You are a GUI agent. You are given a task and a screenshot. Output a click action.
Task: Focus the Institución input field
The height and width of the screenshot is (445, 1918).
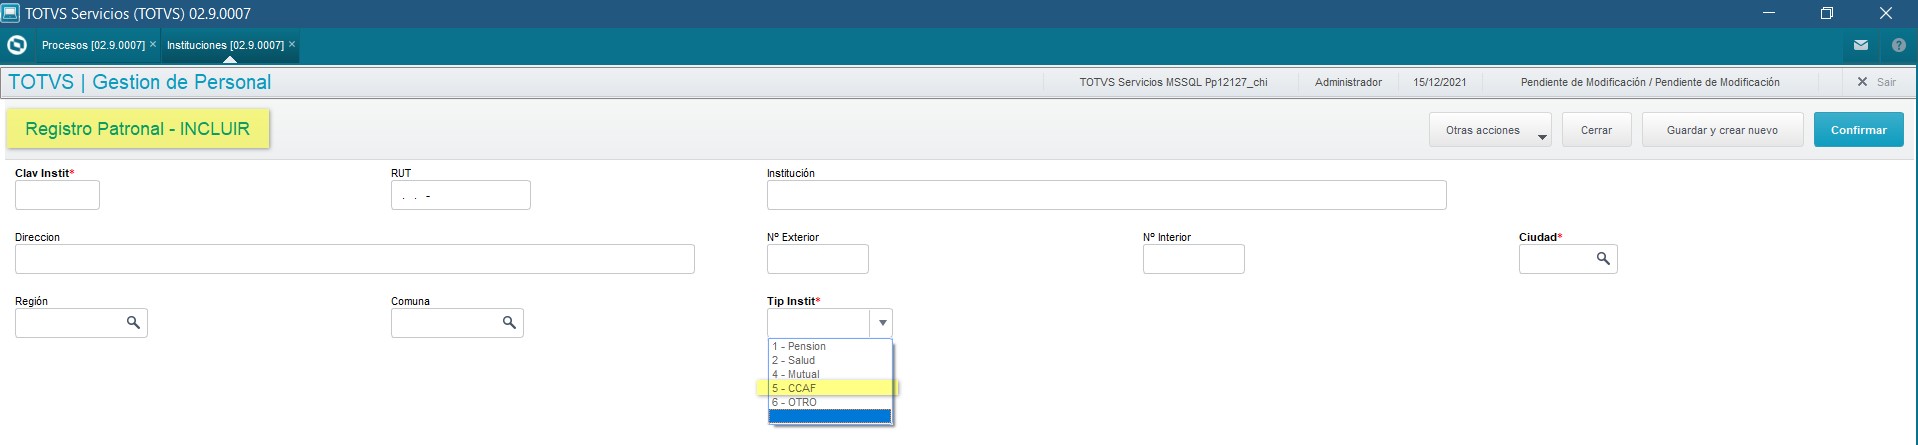(x=1106, y=195)
